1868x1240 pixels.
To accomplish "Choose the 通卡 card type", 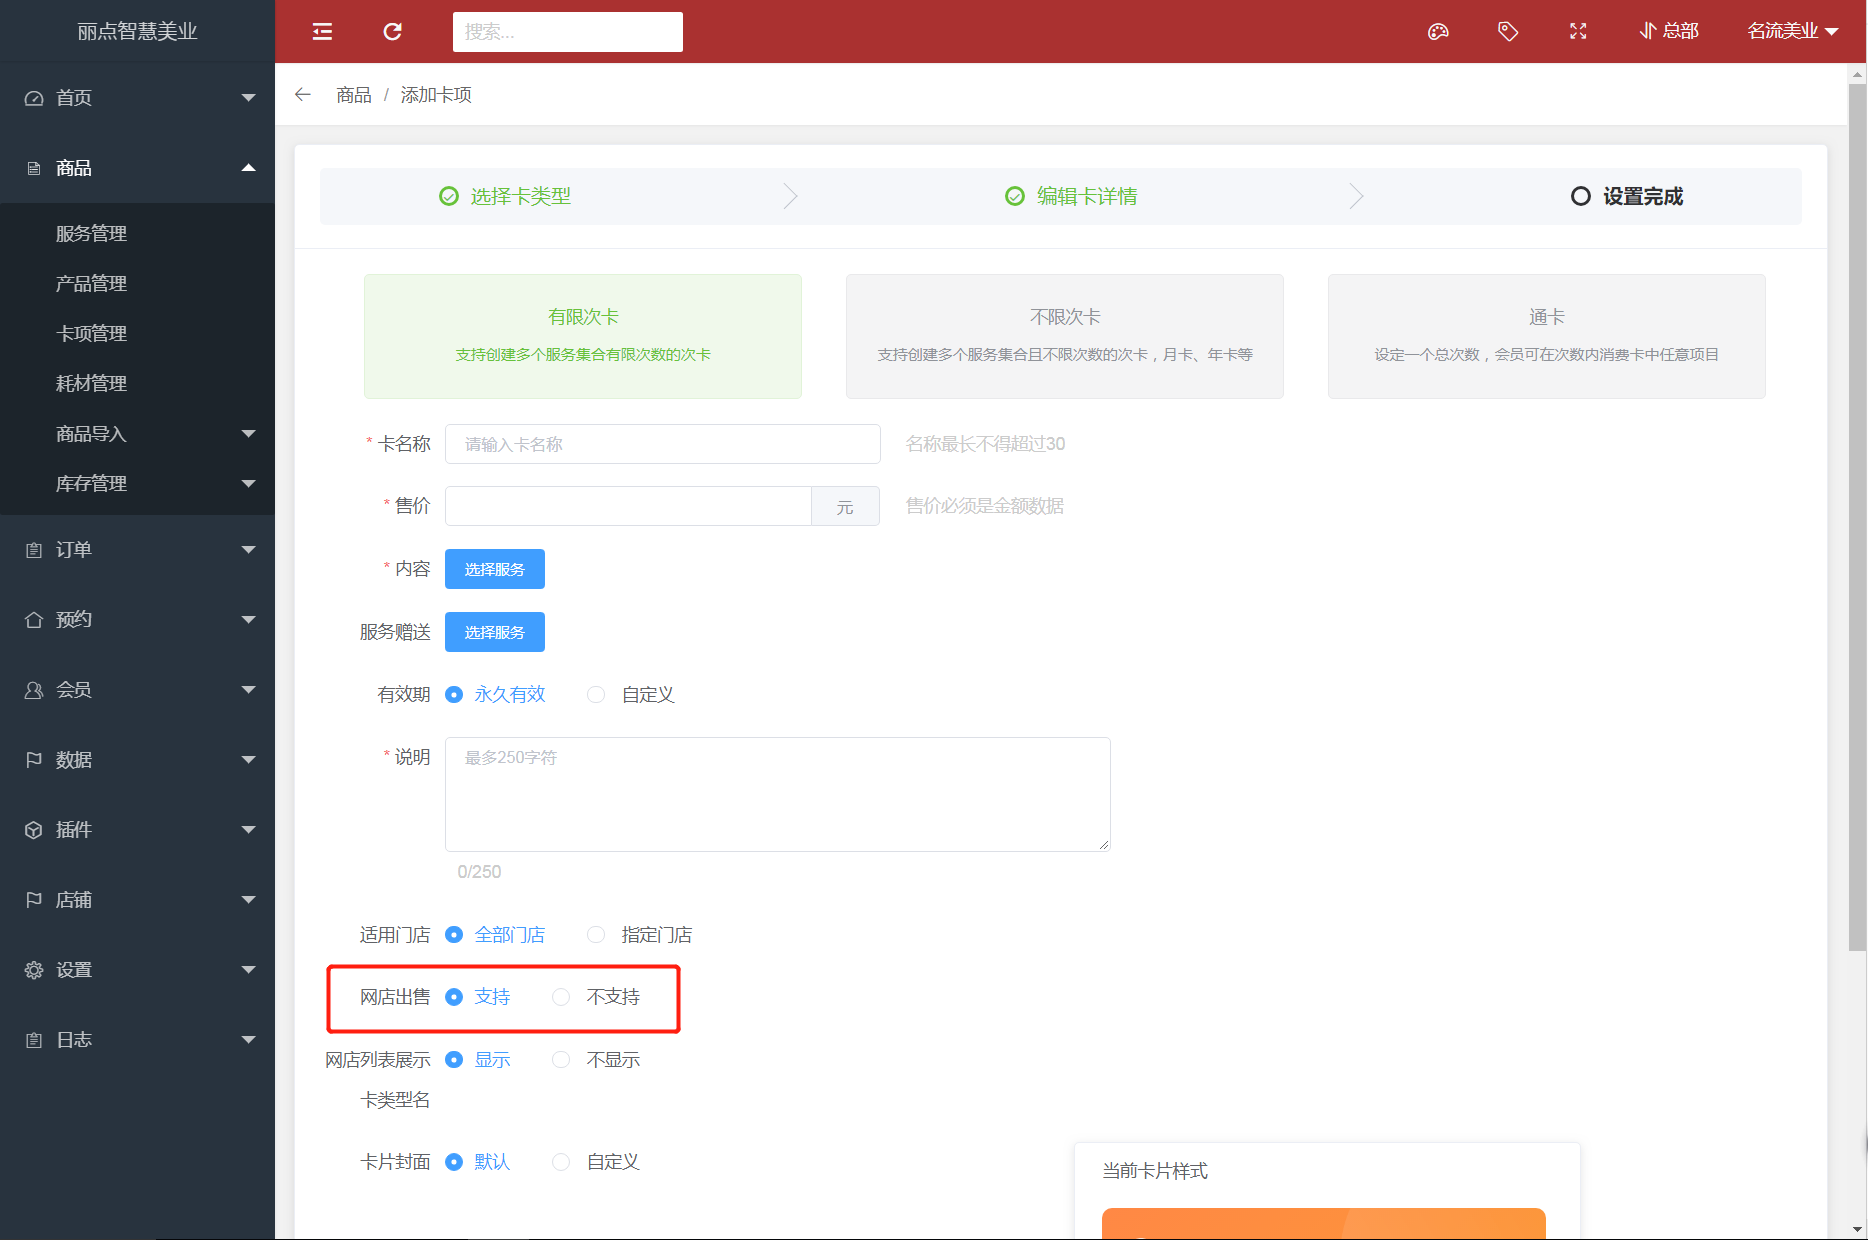I will pos(1547,336).
